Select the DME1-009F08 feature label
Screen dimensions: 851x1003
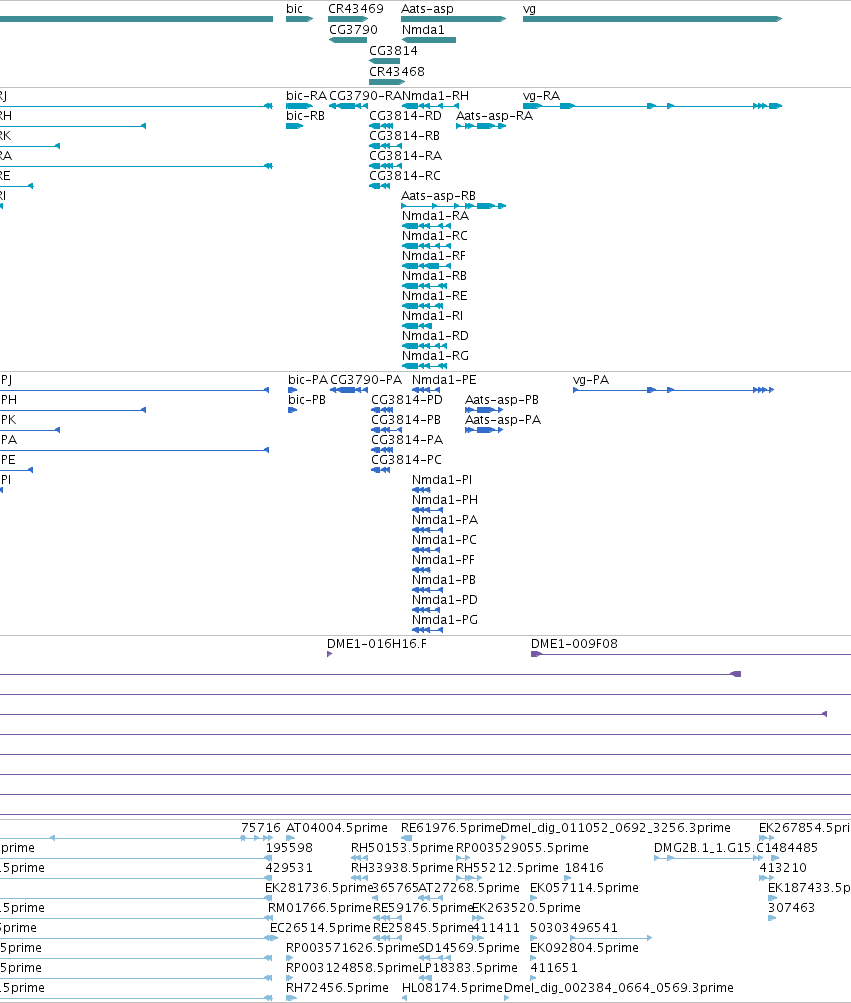[x=574, y=644]
